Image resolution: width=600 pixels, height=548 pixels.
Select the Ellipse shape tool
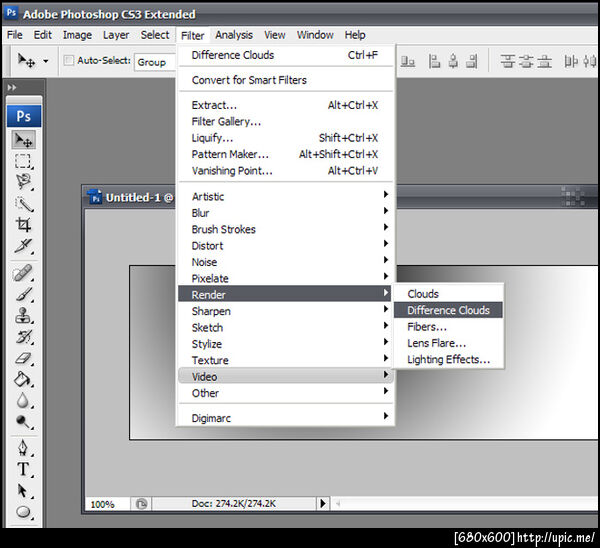point(23,512)
